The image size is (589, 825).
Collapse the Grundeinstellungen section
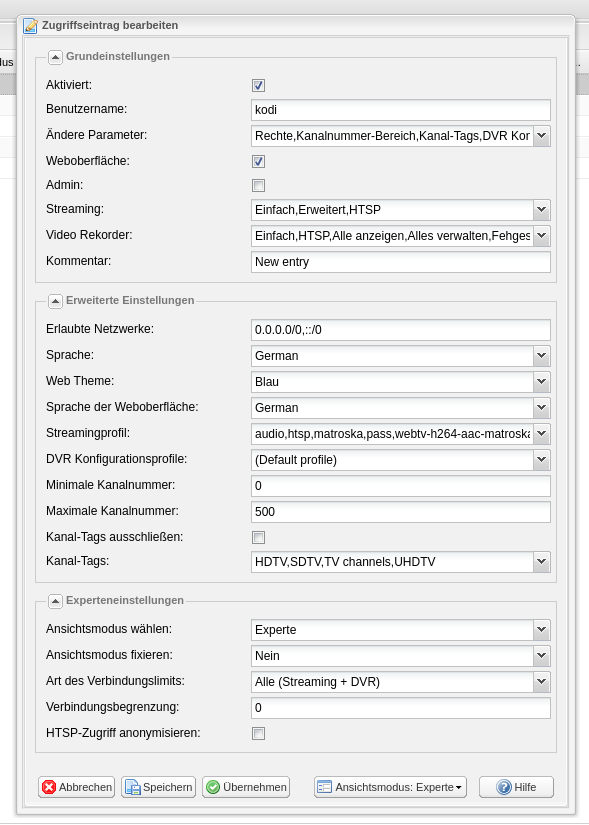[x=55, y=57]
